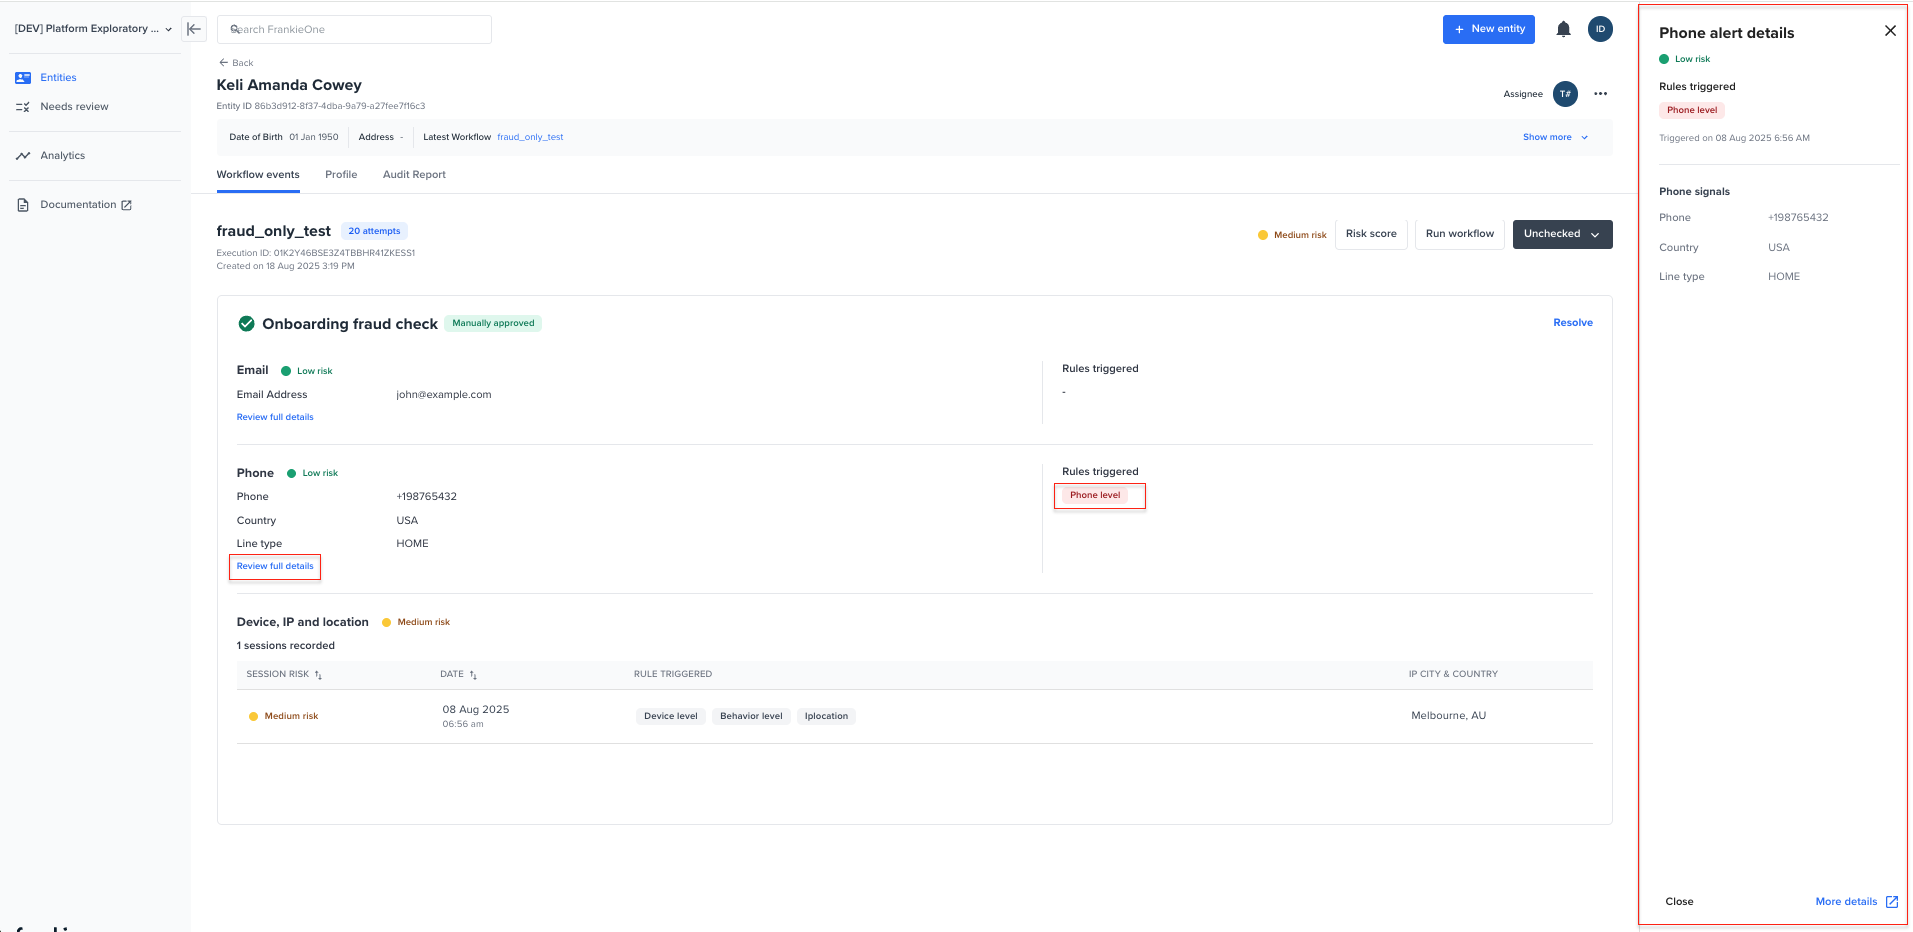The height and width of the screenshot is (932, 1913).
Task: Open the Analytics sidebar item
Action: click(x=62, y=156)
